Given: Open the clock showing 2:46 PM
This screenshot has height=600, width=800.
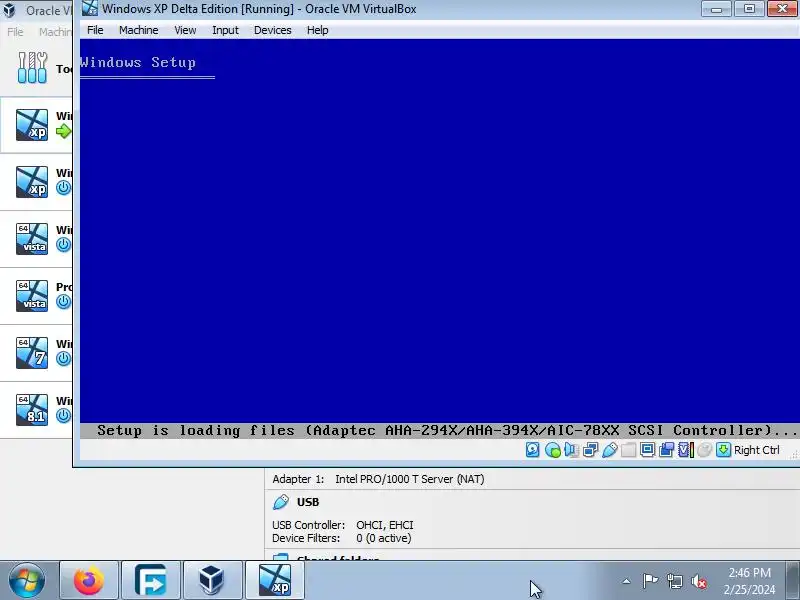Looking at the screenshot, I should 749,581.
